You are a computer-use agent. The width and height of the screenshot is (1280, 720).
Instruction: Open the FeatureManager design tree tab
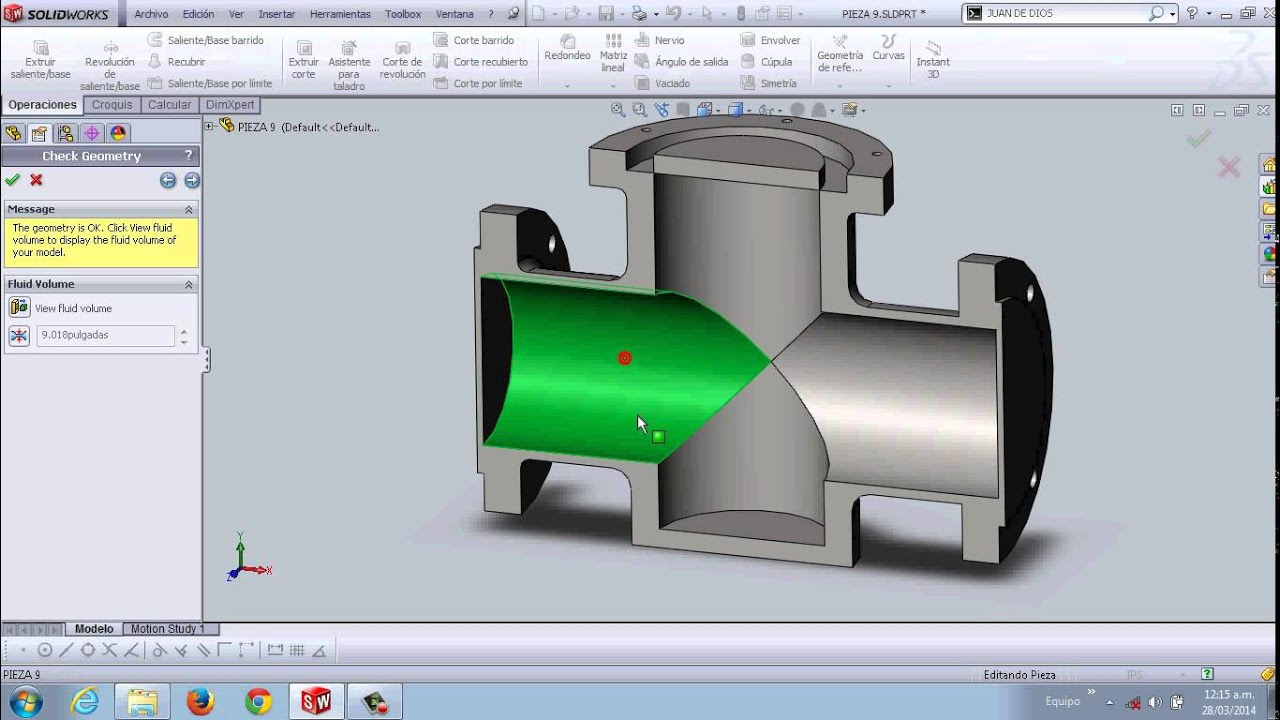[x=13, y=133]
